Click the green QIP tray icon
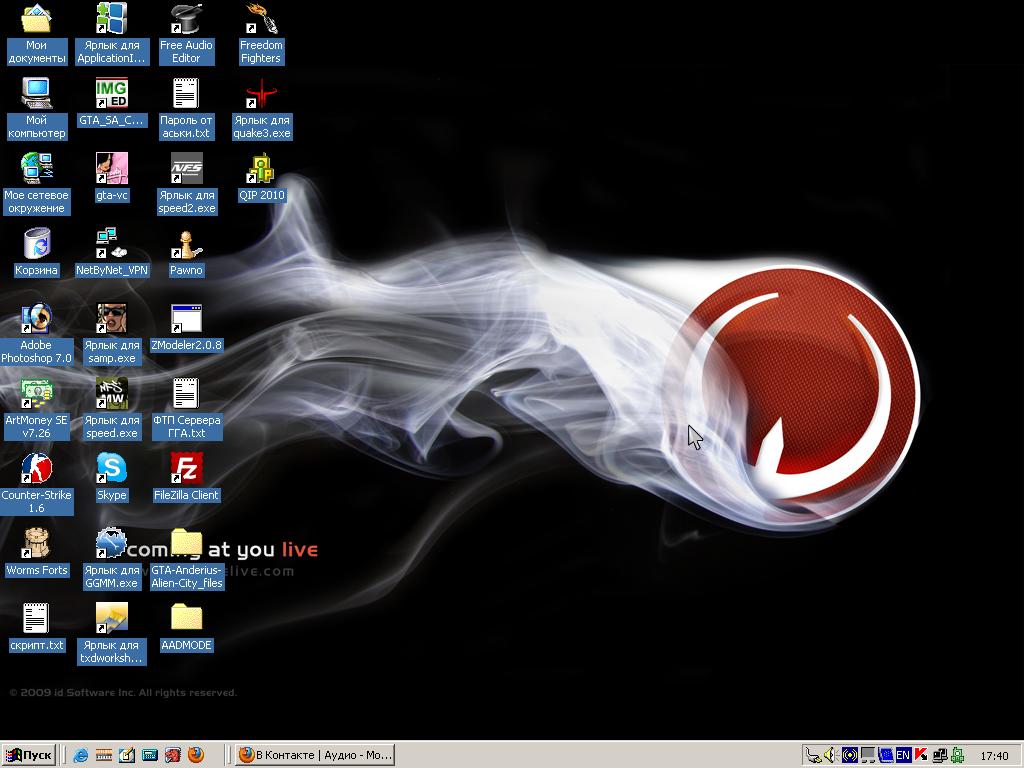1024x768 pixels. coord(958,756)
